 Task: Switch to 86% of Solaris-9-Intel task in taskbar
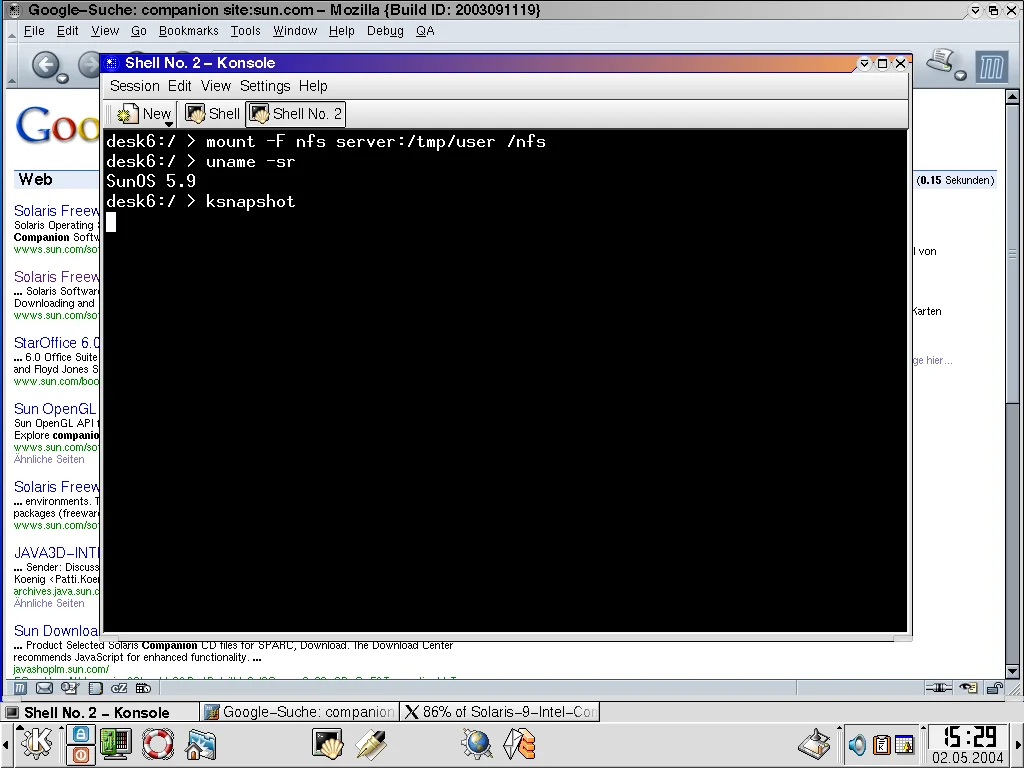pyautogui.click(x=500, y=712)
